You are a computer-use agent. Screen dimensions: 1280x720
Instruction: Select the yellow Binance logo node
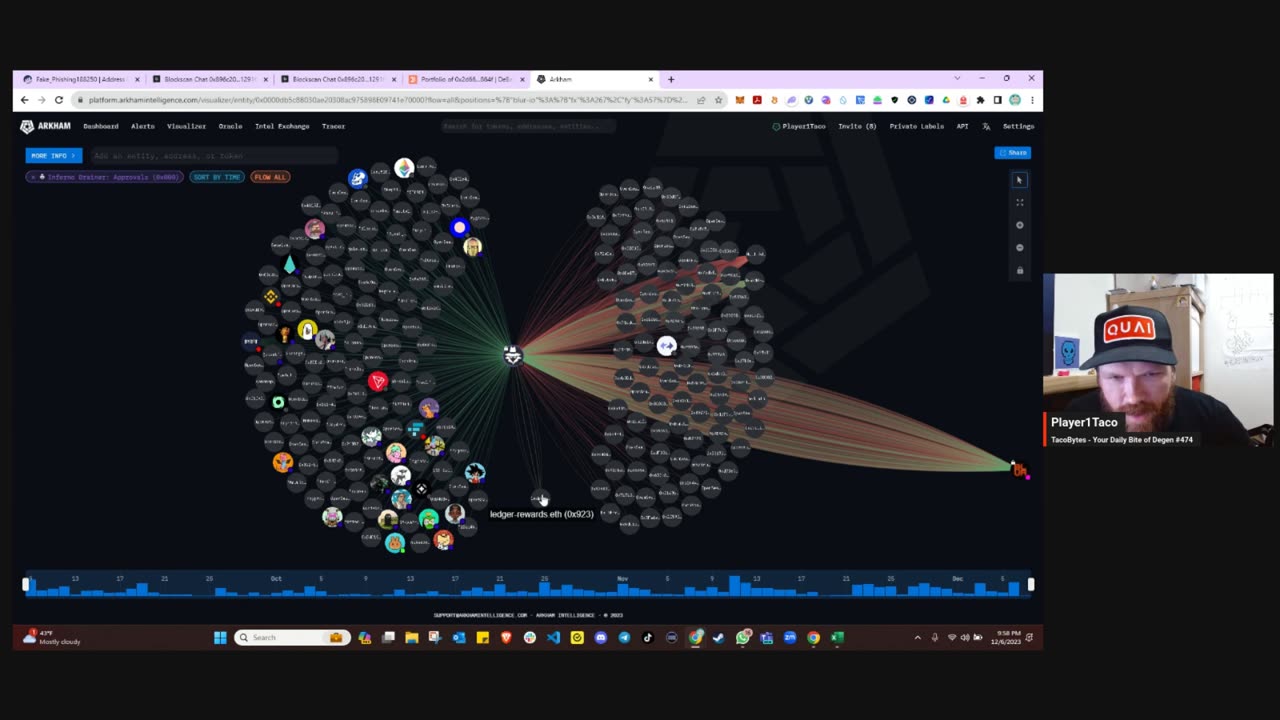point(270,297)
